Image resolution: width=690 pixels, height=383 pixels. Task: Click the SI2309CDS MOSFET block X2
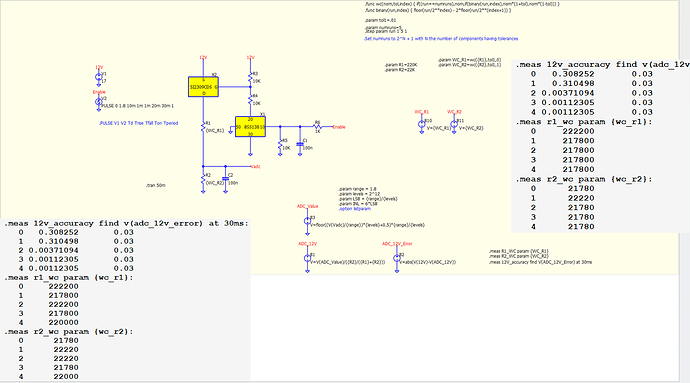203,87
